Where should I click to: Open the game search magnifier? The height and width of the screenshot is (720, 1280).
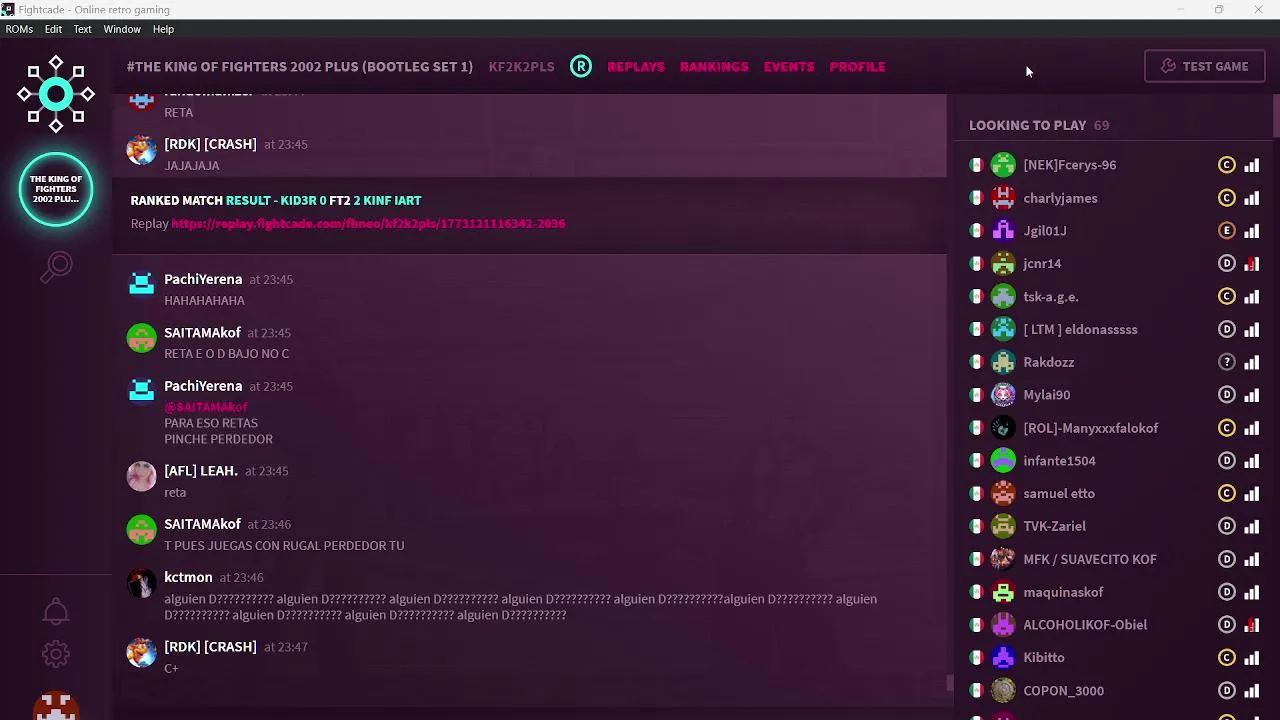[56, 267]
